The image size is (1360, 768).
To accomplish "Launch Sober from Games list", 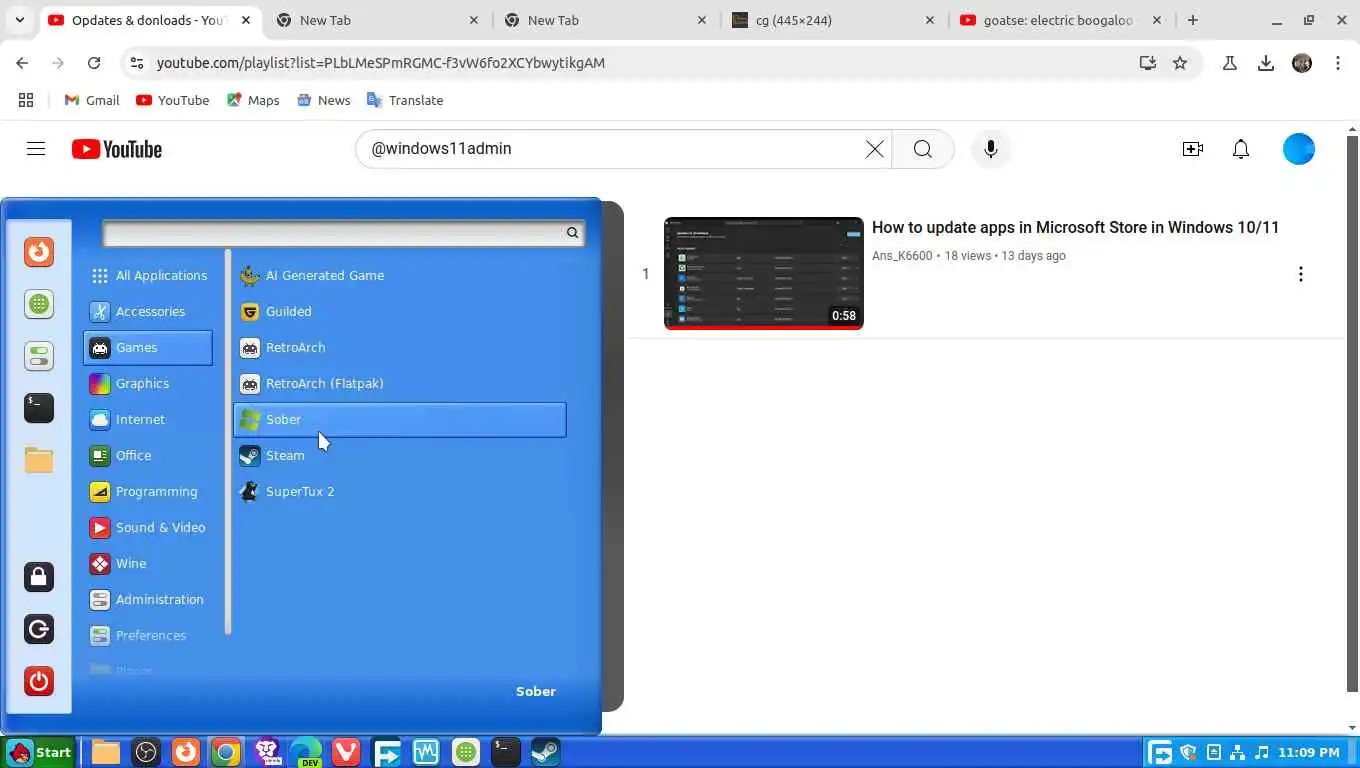I will coord(400,420).
